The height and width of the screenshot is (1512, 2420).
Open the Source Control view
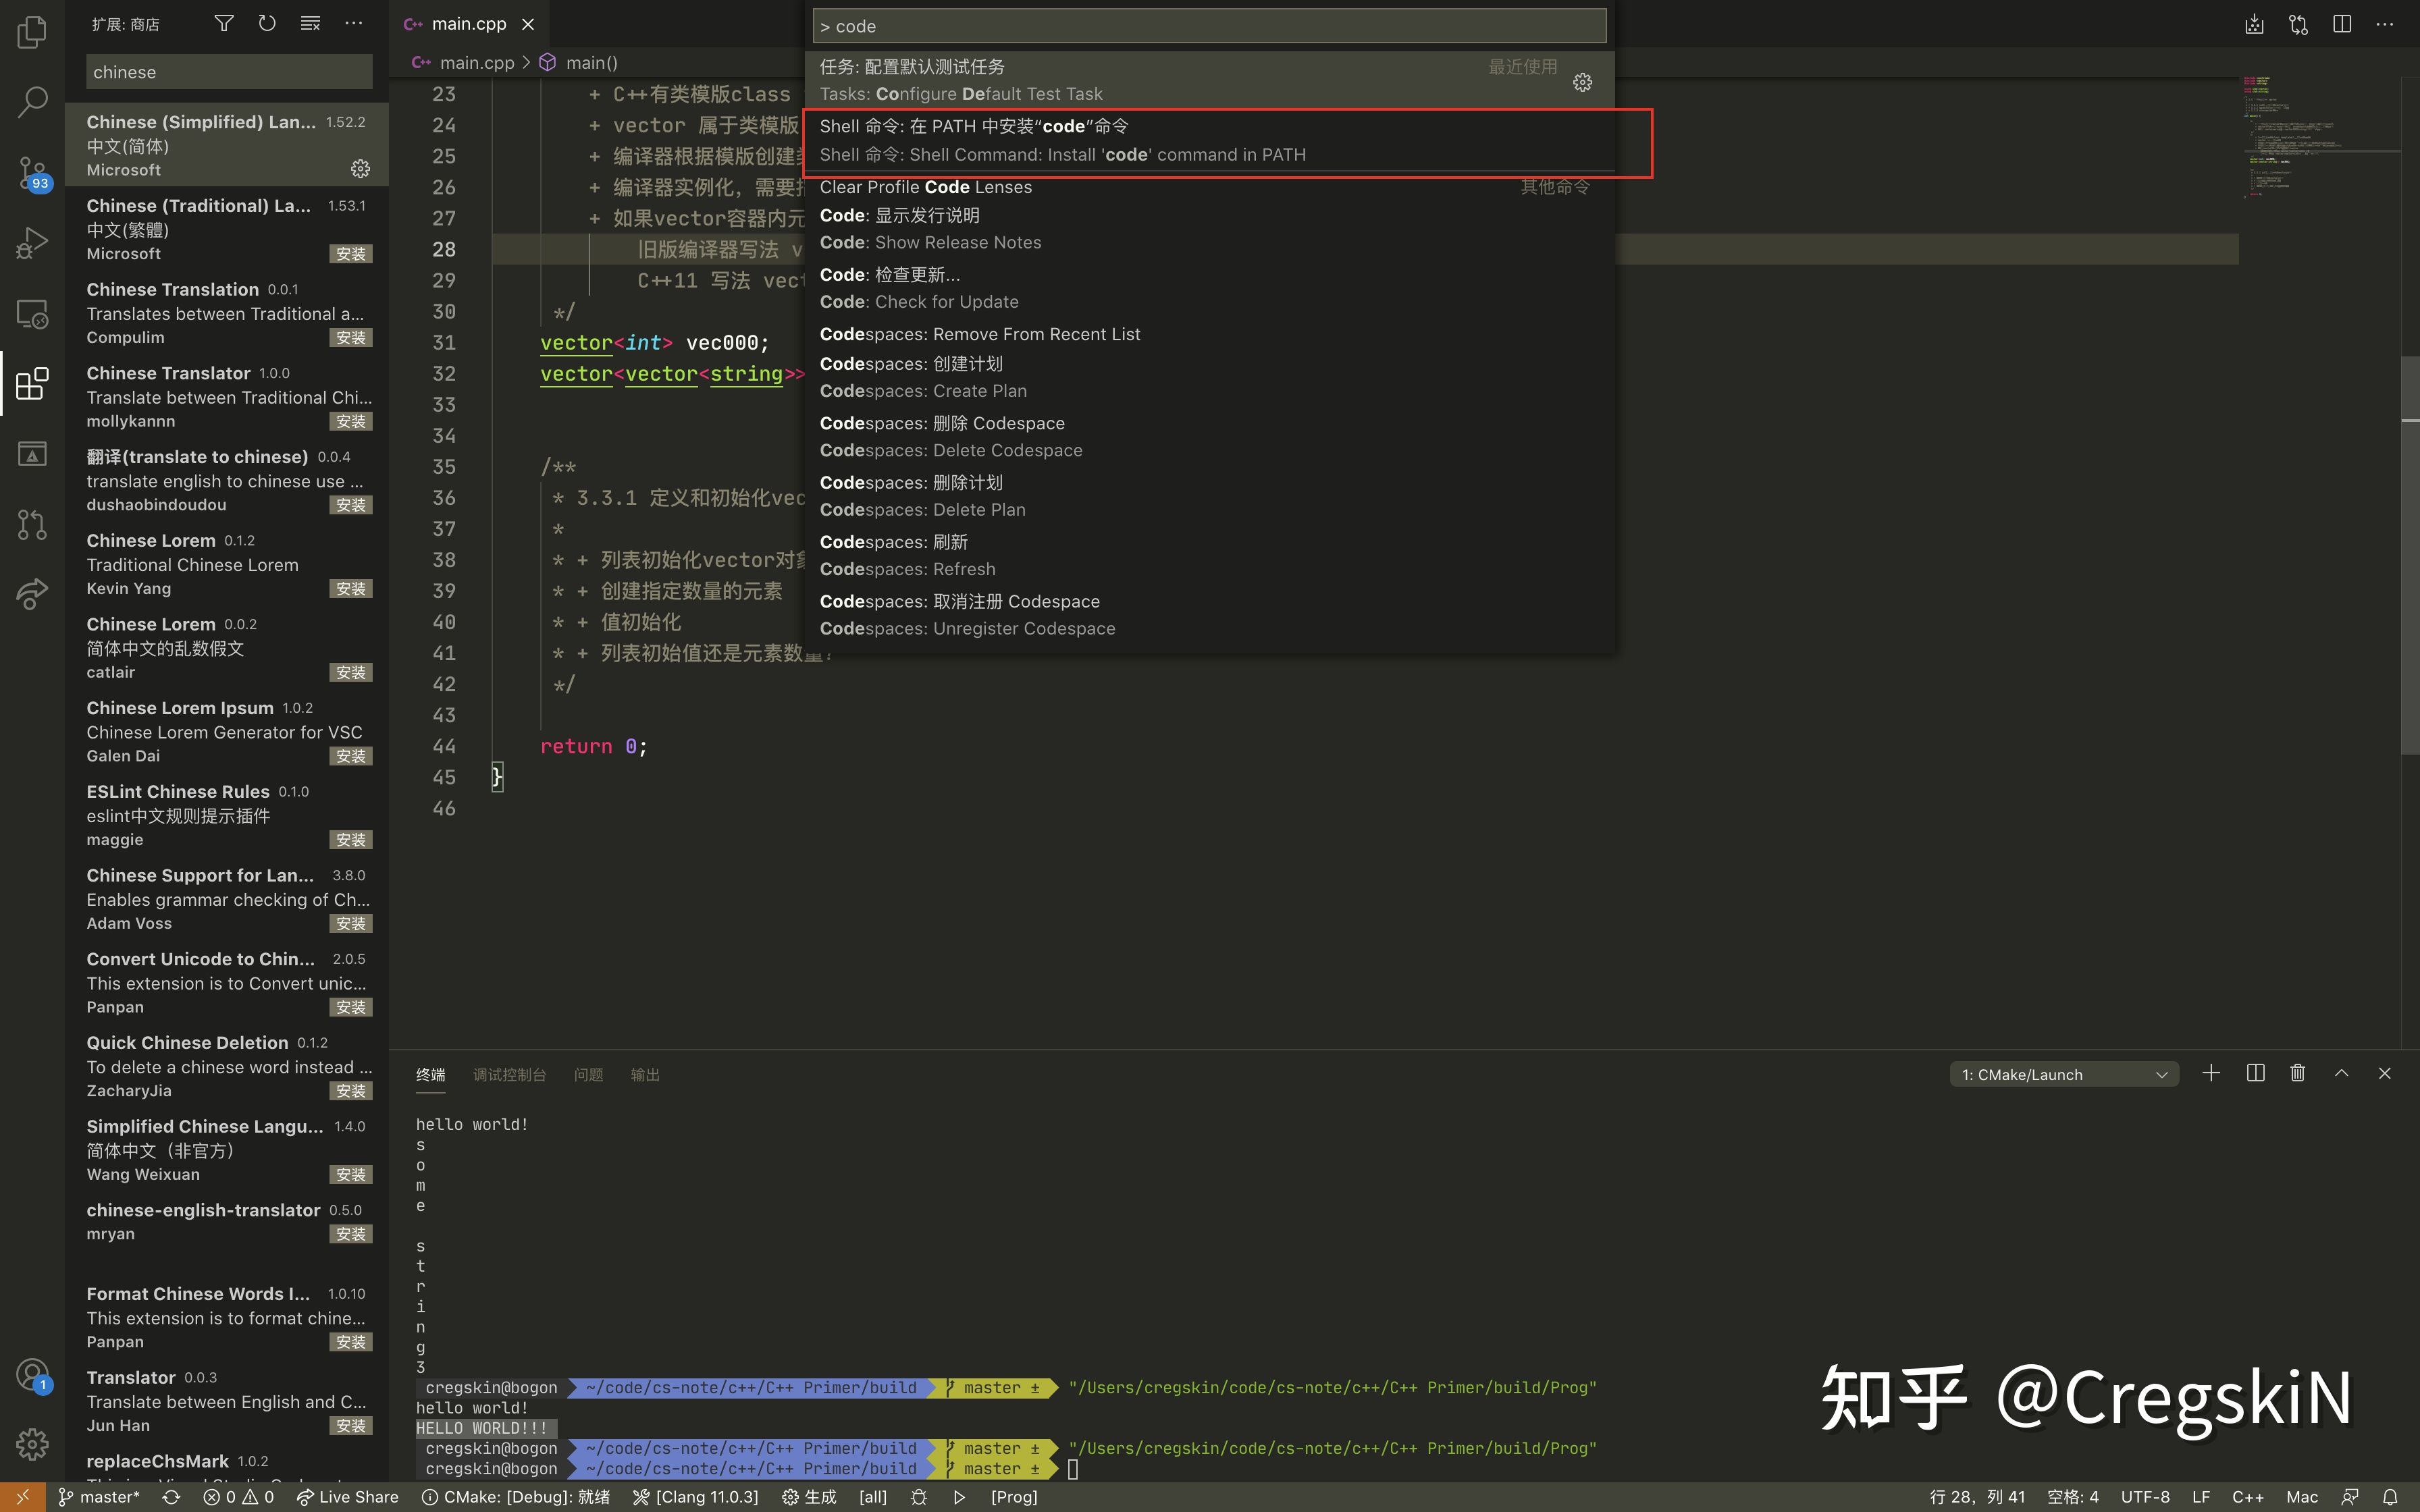coord(31,172)
